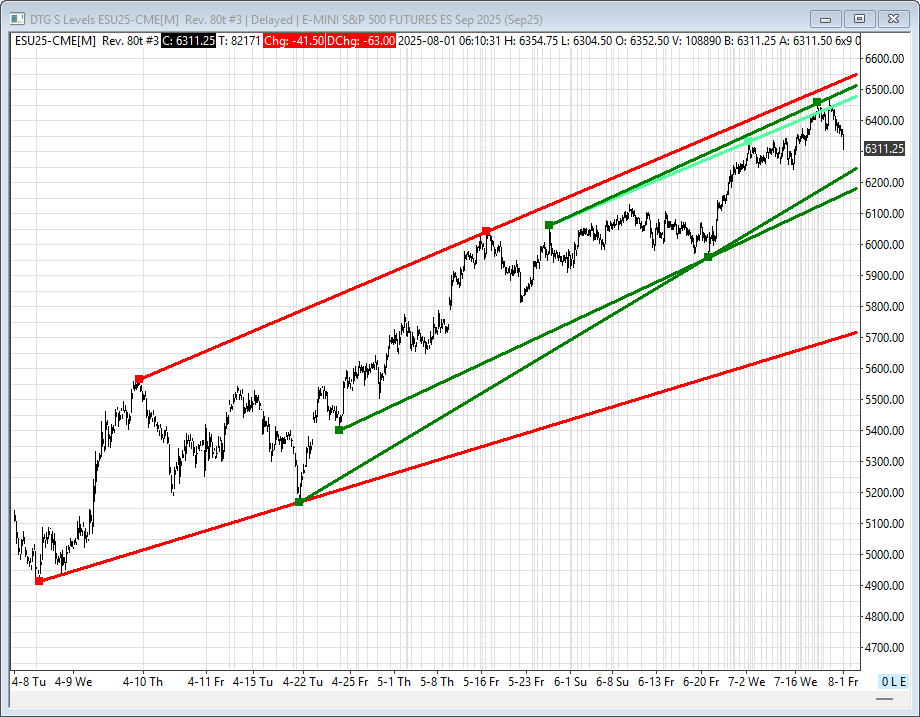
Task: Select the green anchor at the 4-22 Tu low
Action: 299,502
